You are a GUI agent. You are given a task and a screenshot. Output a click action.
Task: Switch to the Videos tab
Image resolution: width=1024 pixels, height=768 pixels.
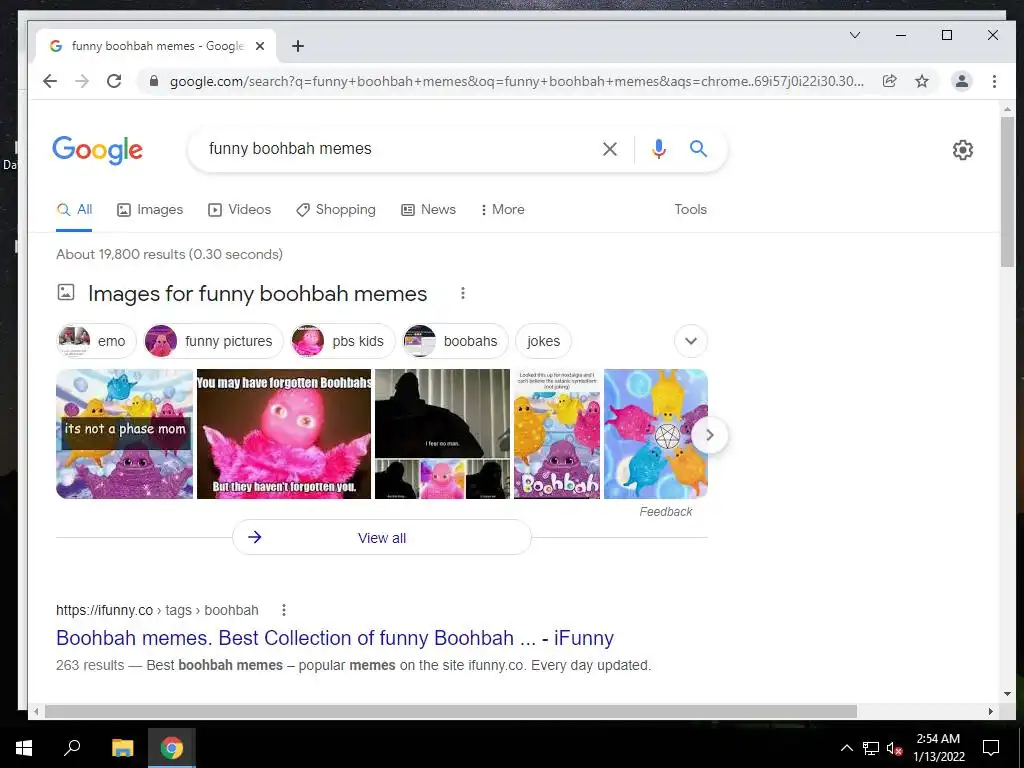point(239,210)
